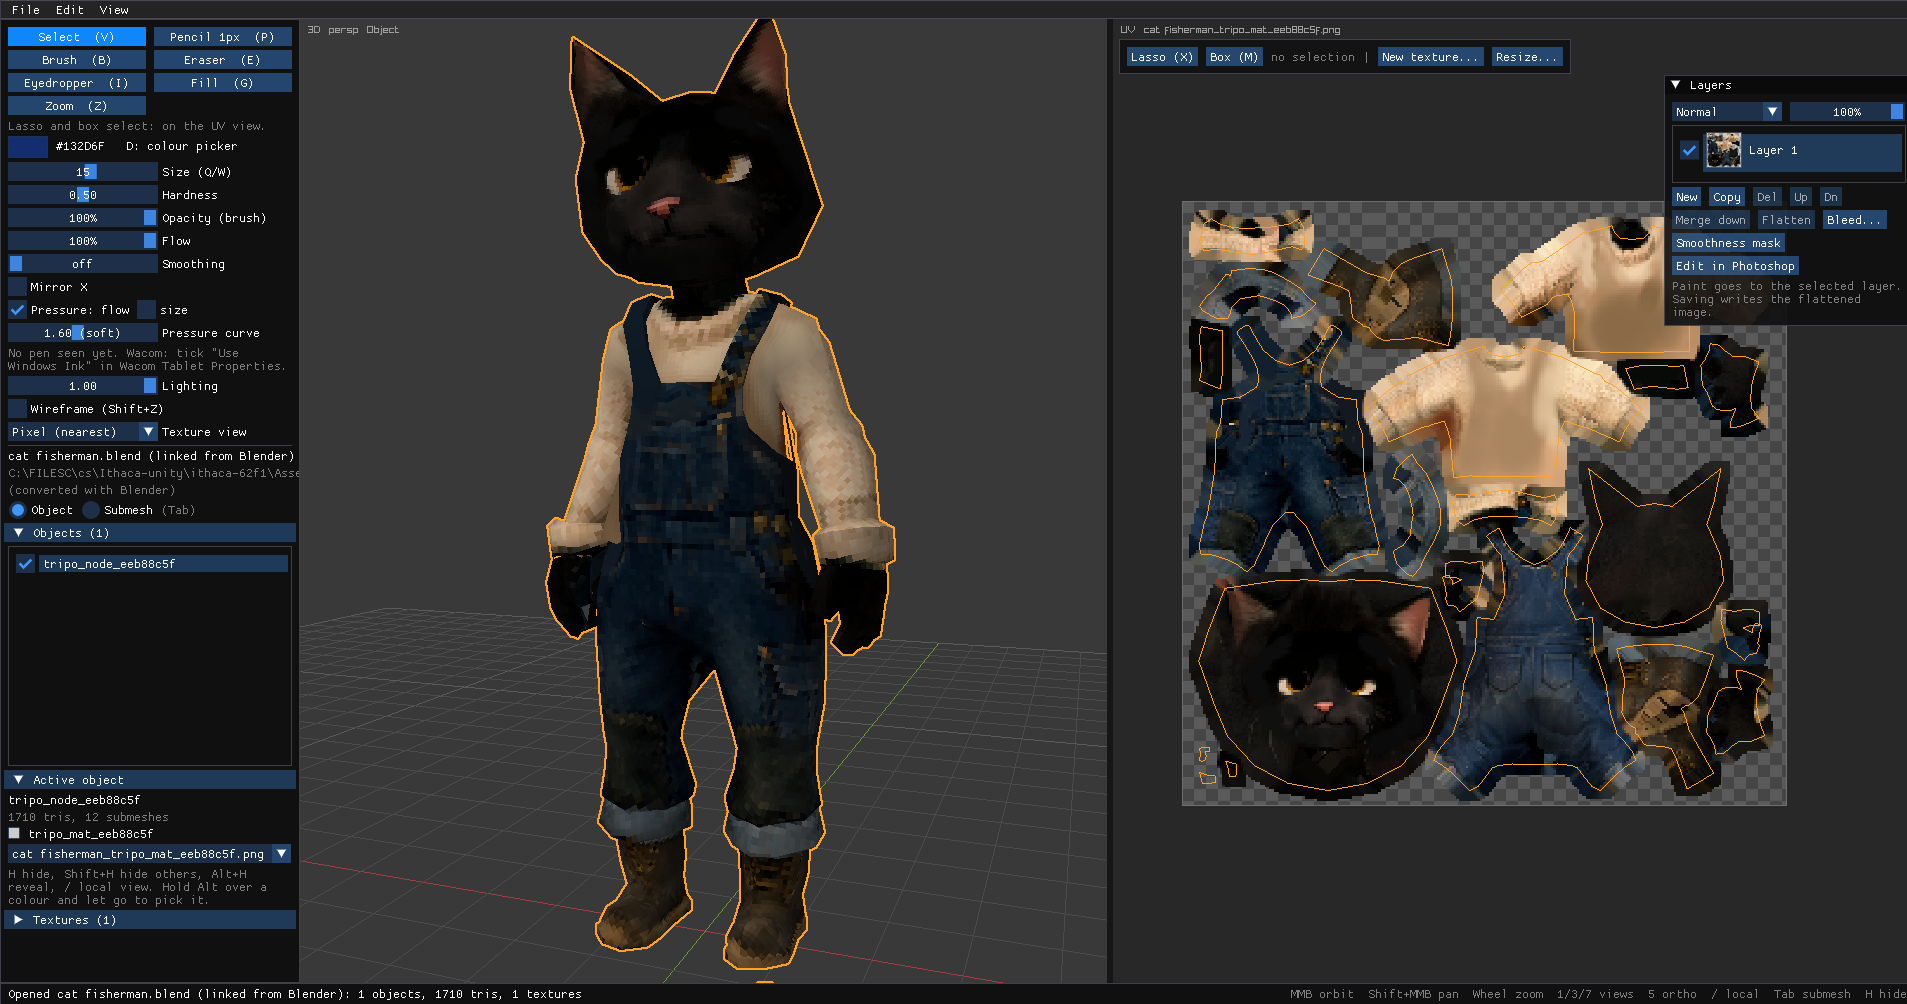The width and height of the screenshot is (1907, 1004).
Task: Select the Object radio button
Action: (x=18, y=510)
